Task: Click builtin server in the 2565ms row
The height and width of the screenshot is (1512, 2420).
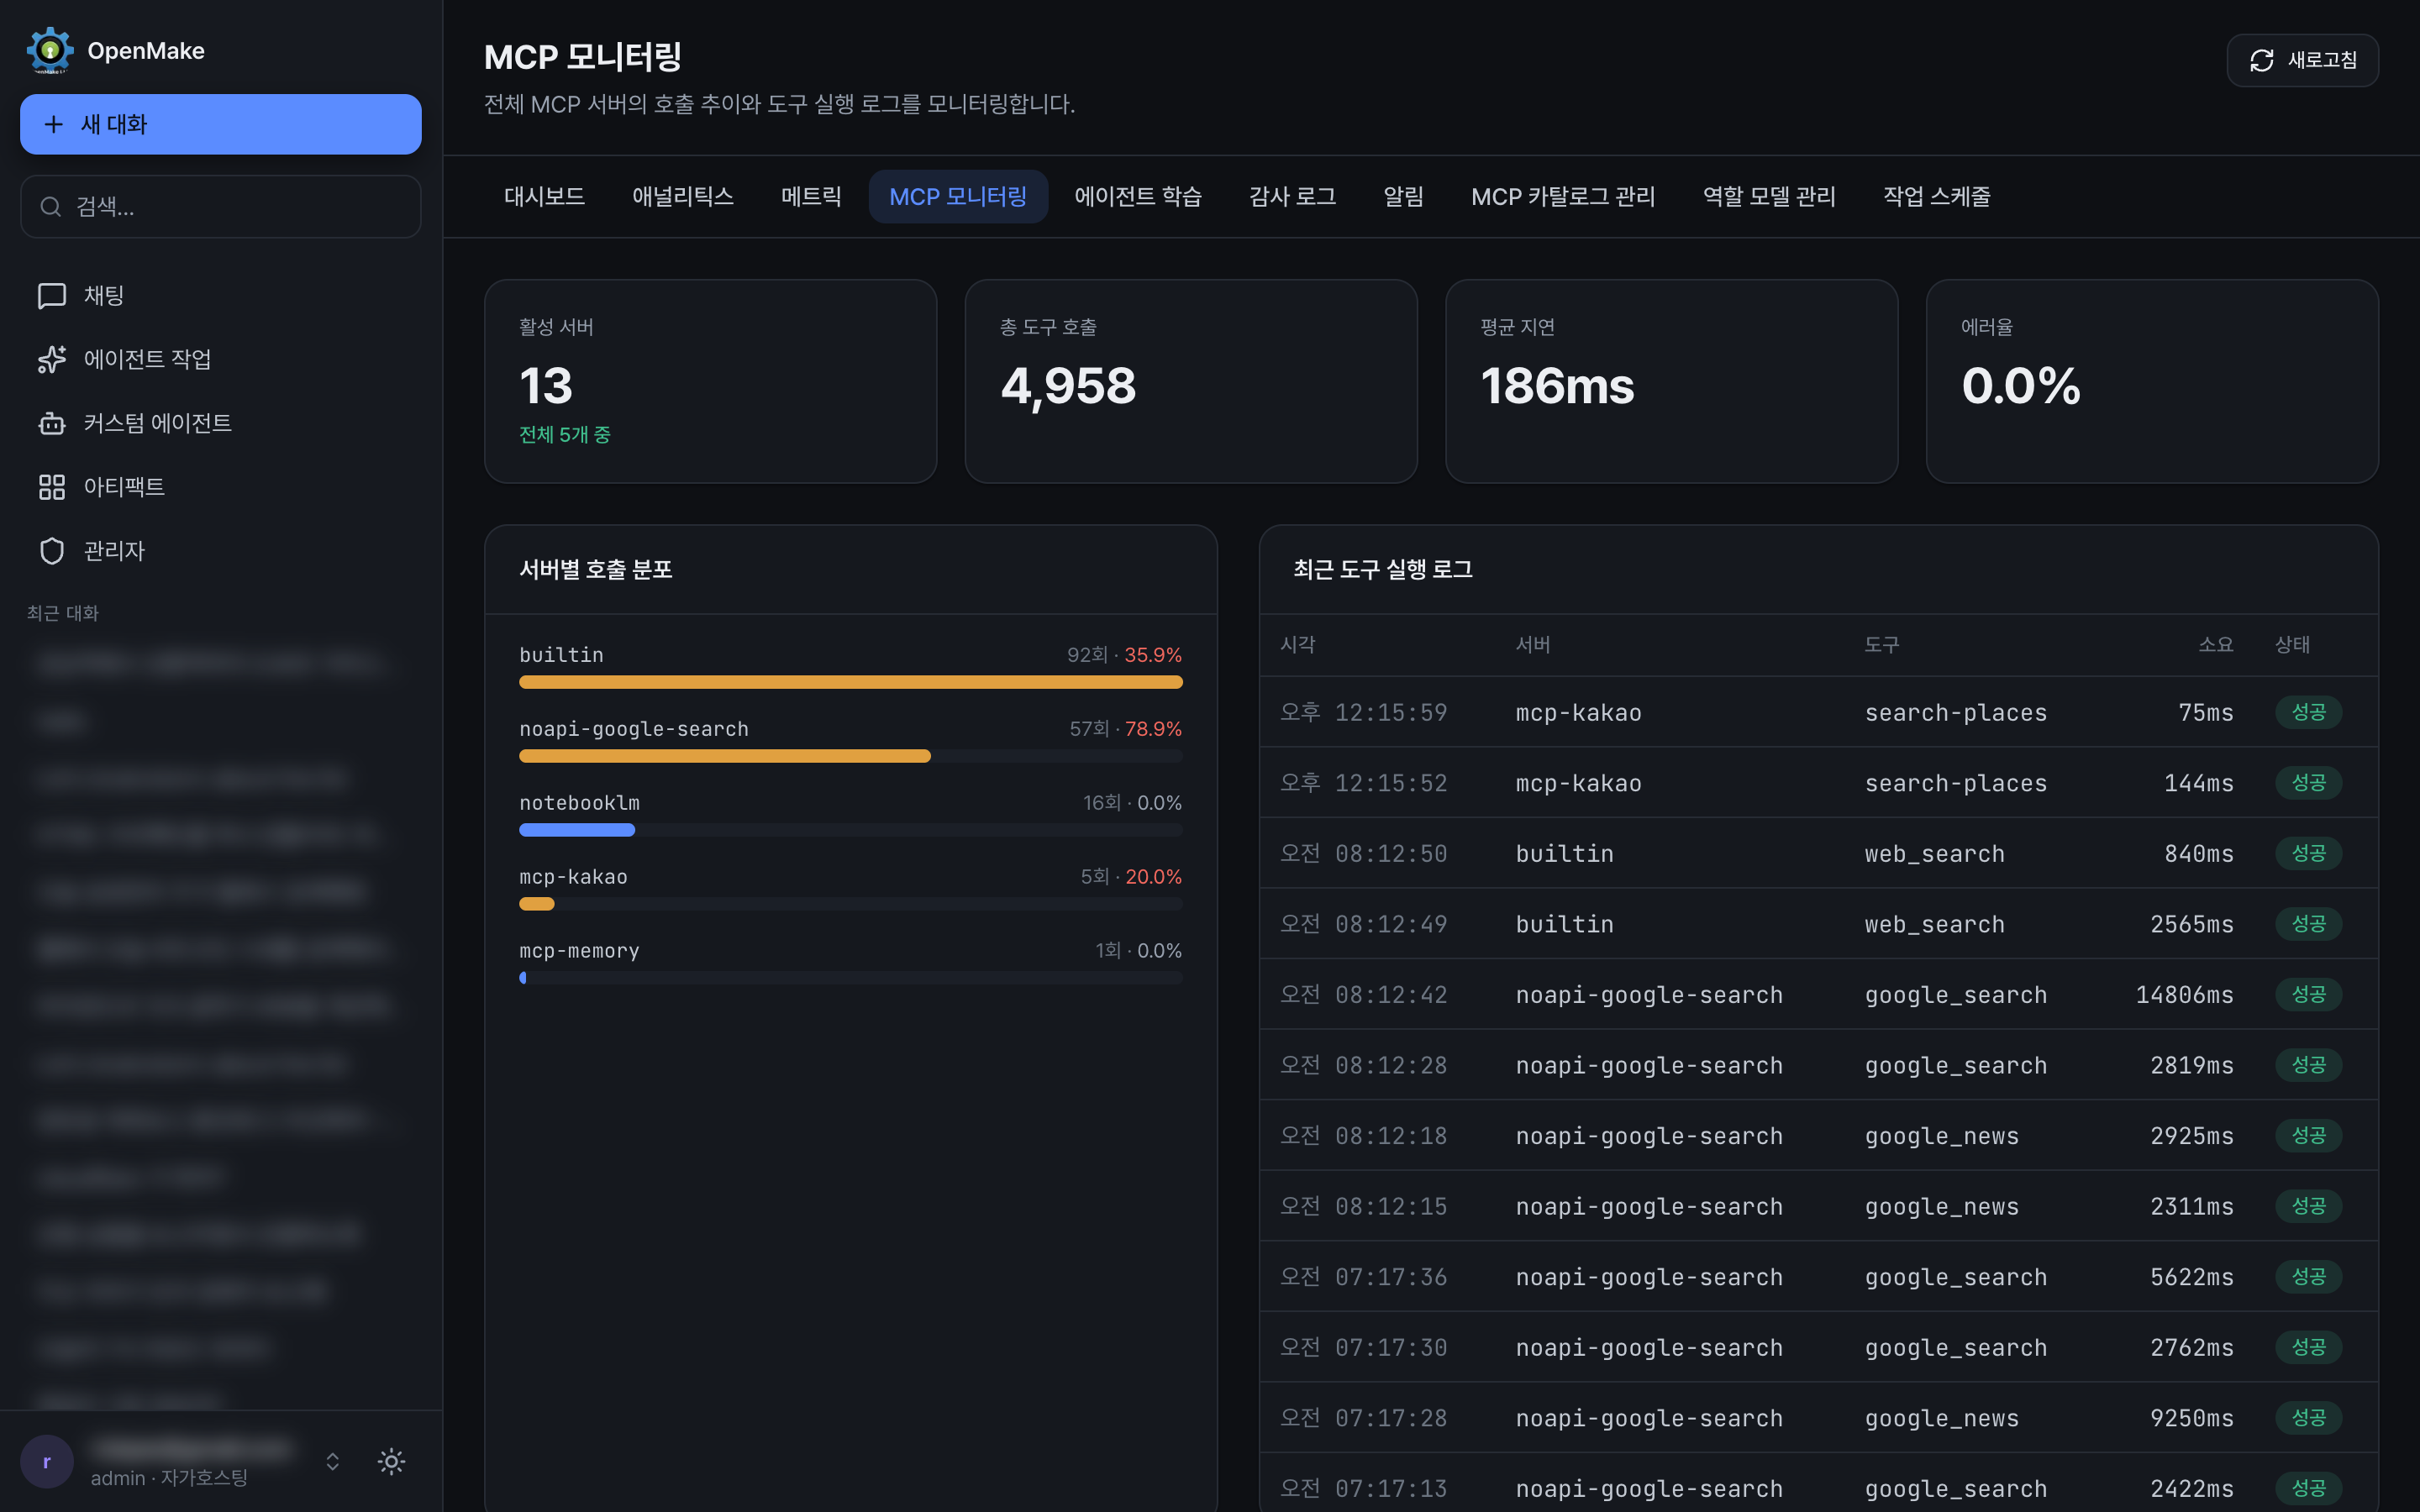Action: pos(1564,924)
